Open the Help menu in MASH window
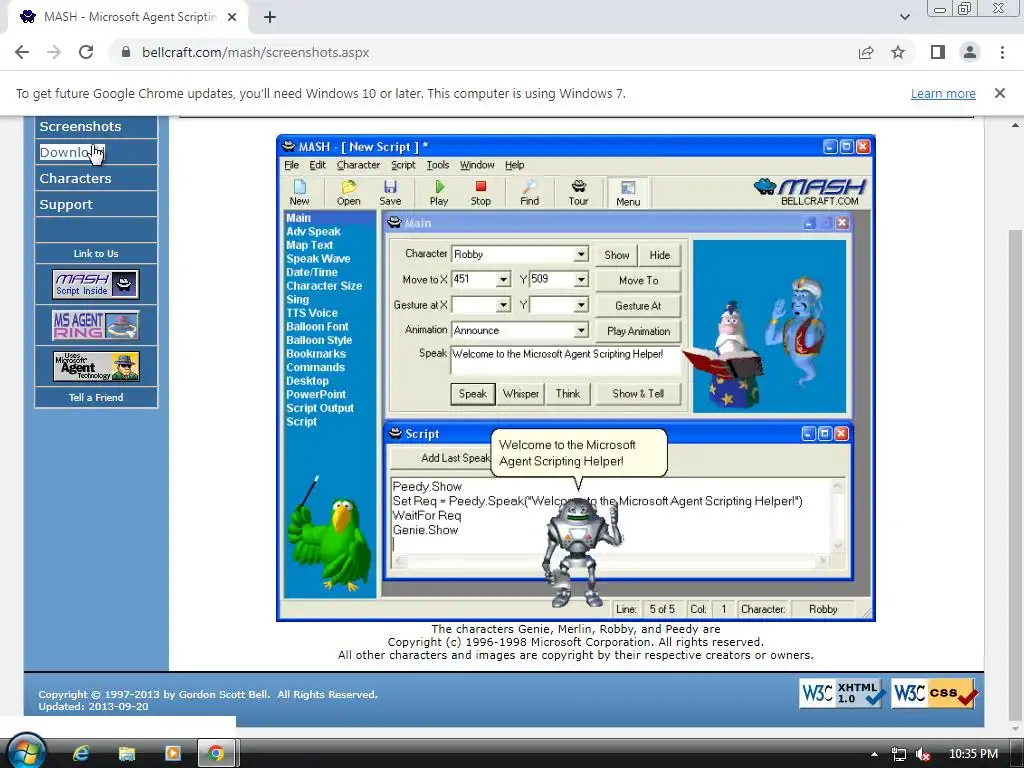Viewport: 1024px width, 768px height. click(515, 165)
